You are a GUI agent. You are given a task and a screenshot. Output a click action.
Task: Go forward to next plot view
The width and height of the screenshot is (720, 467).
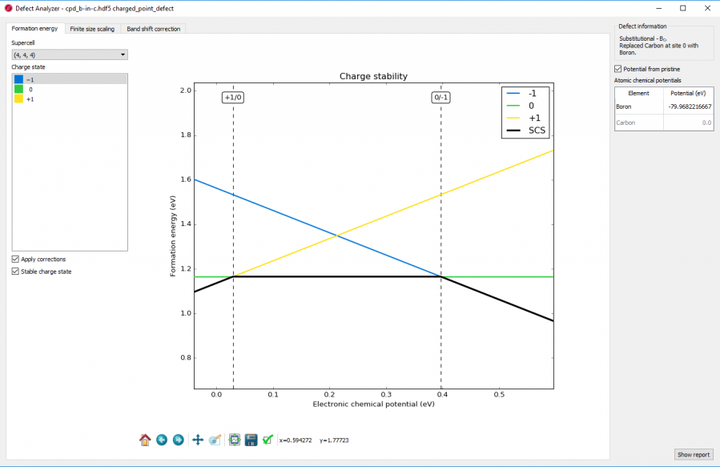[178, 440]
